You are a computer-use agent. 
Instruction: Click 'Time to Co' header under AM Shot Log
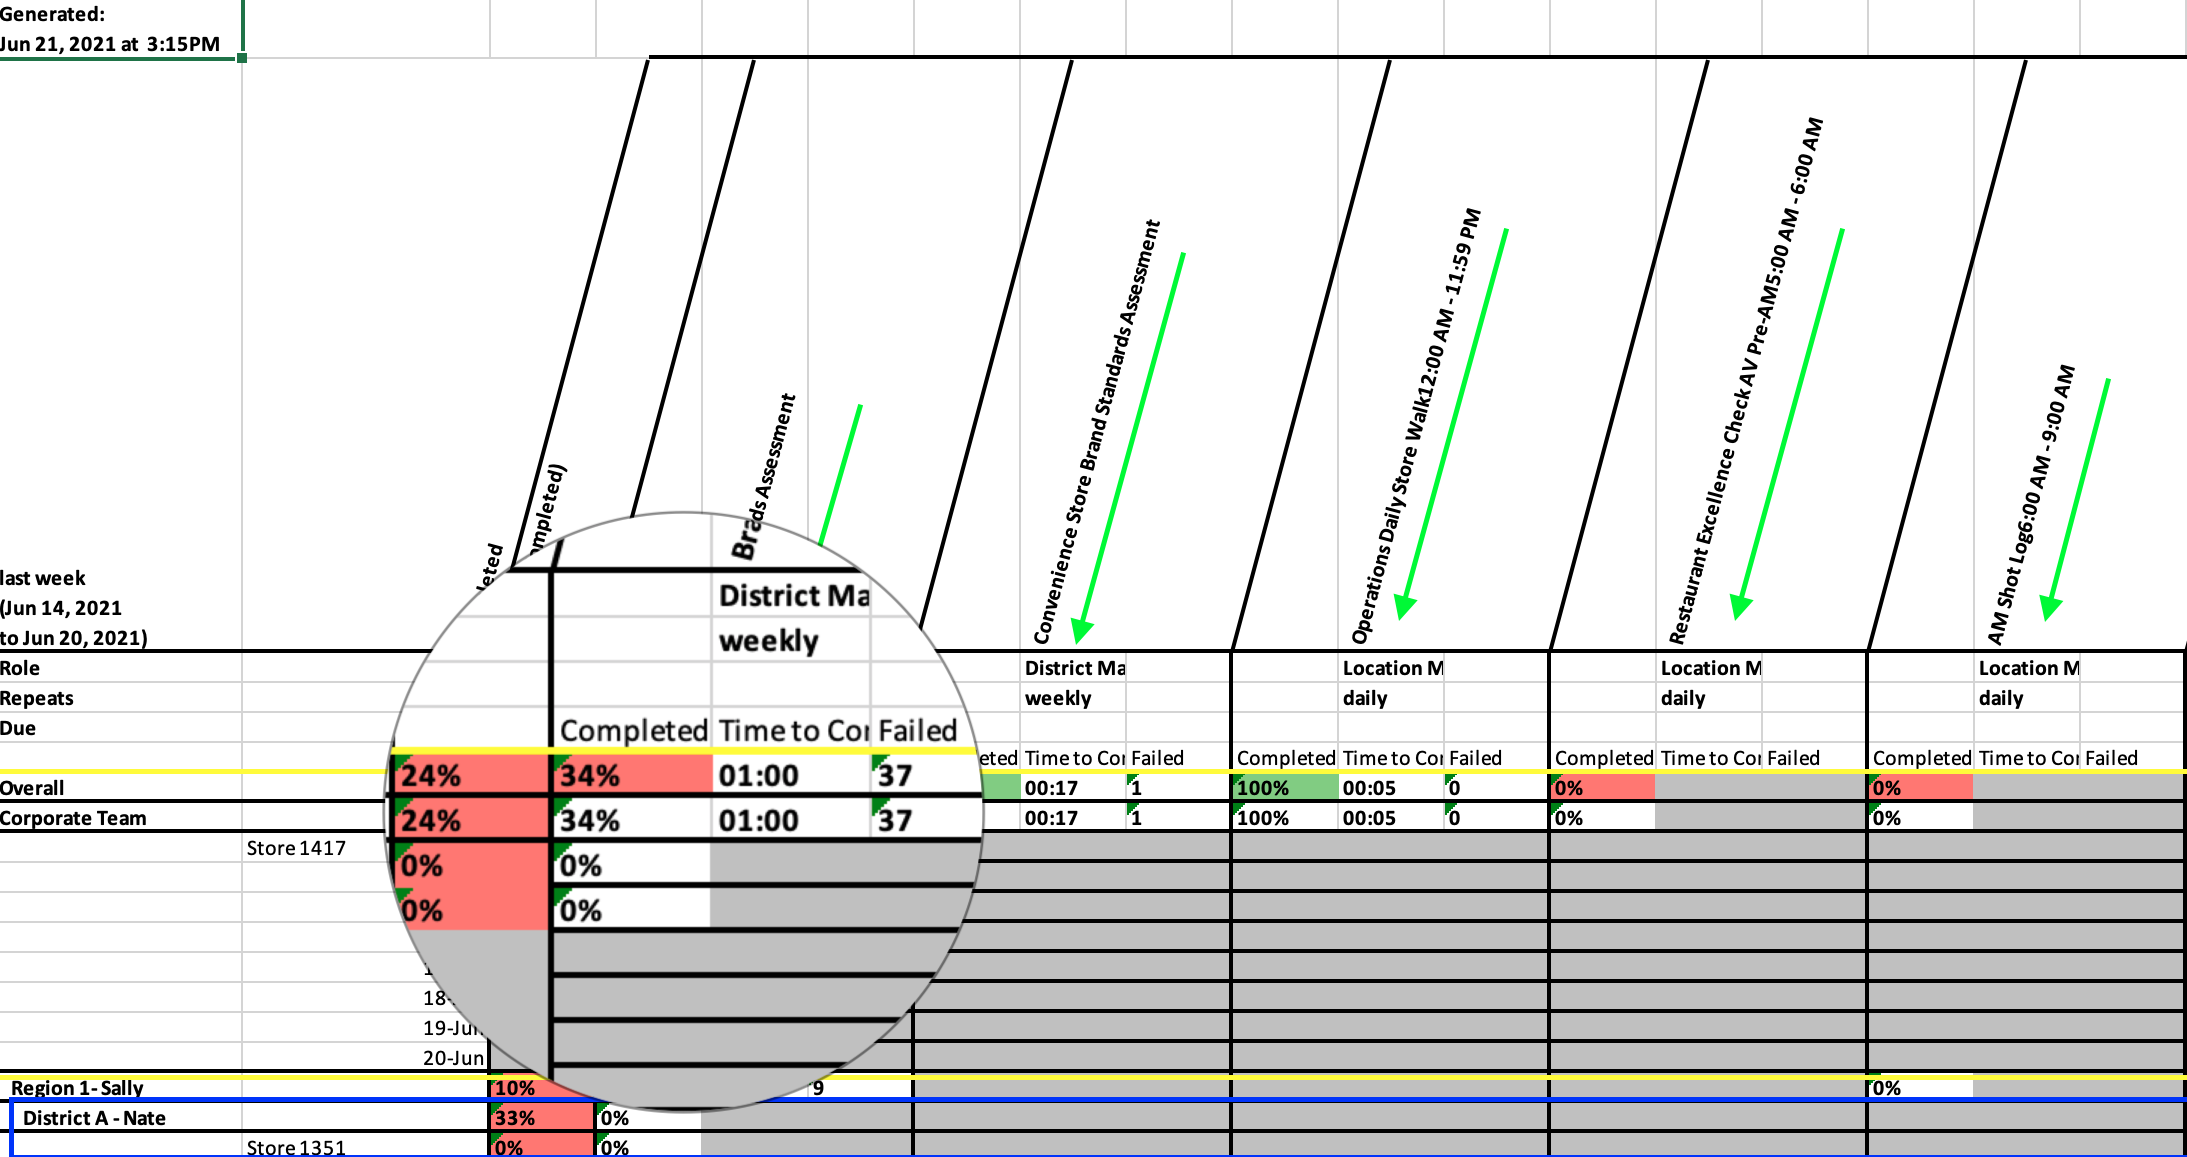click(2028, 758)
